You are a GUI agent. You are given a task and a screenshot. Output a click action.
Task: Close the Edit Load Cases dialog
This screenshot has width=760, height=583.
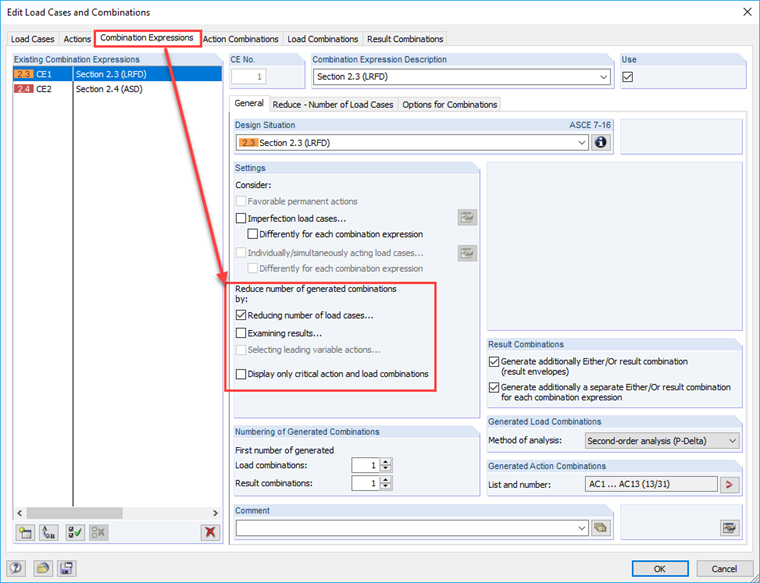(747, 12)
